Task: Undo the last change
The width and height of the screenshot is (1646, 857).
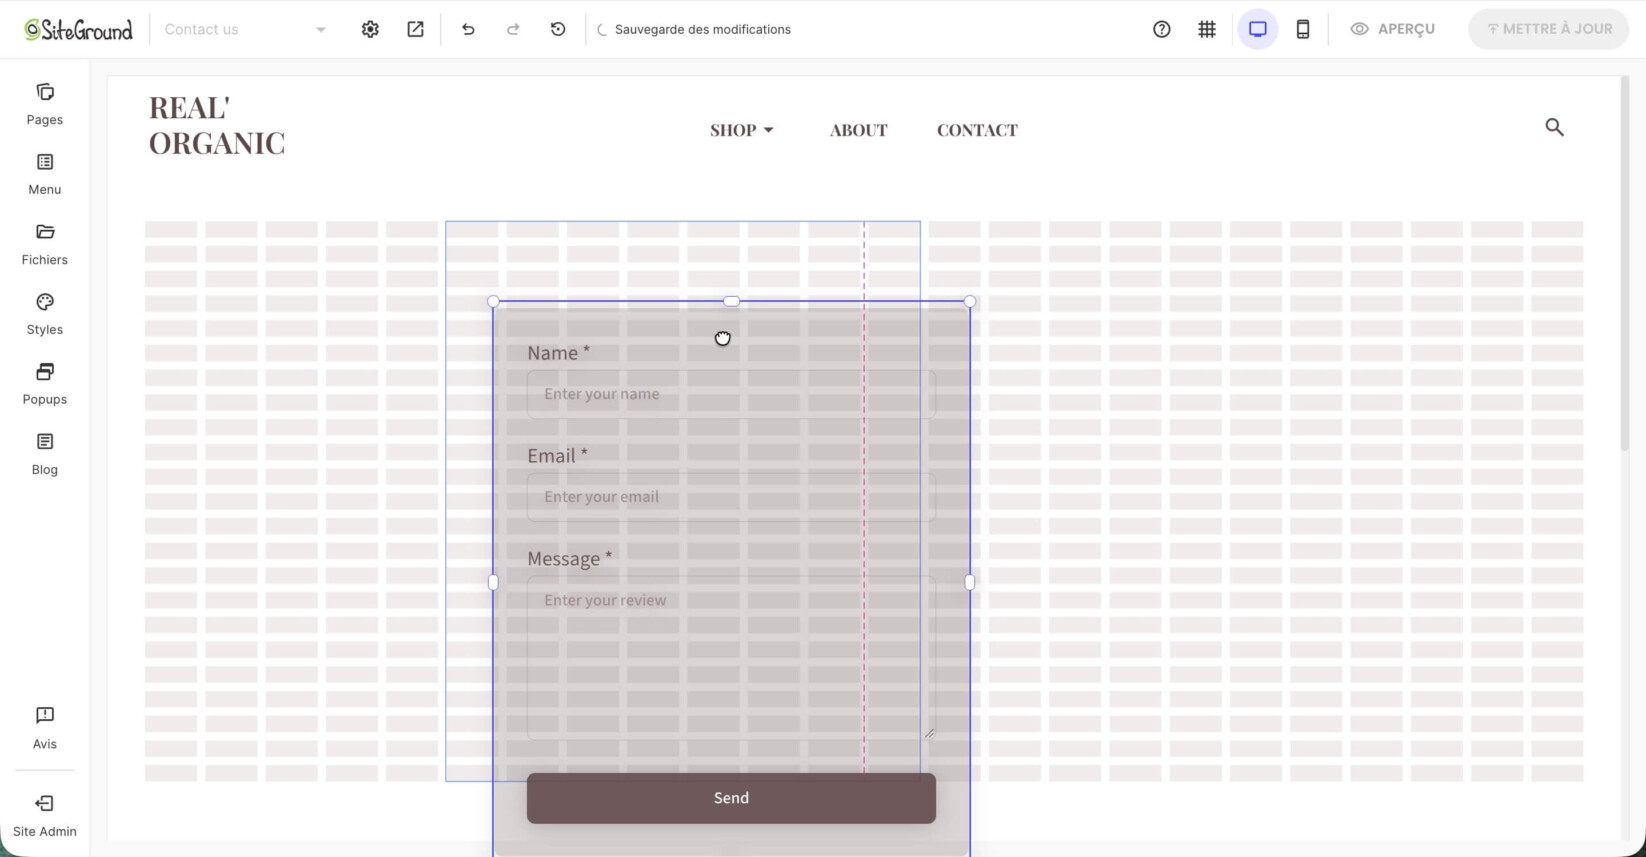Action: 468,29
